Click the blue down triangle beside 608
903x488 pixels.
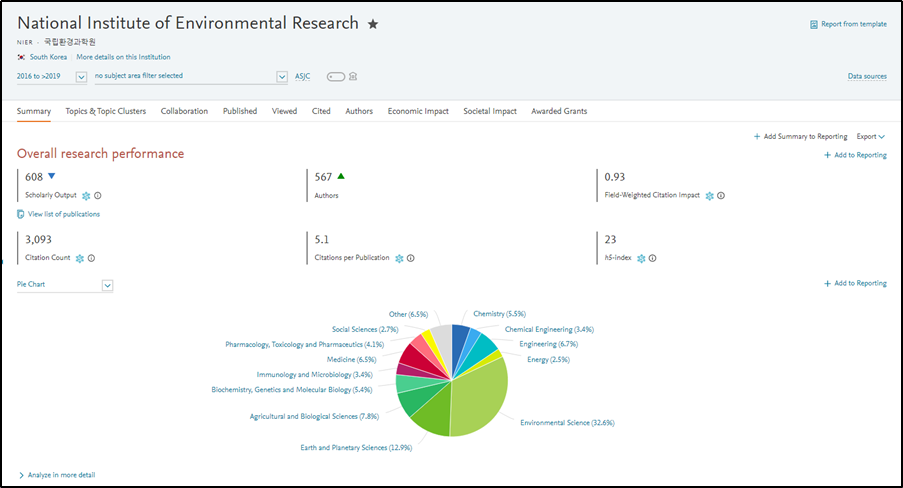coord(52,176)
